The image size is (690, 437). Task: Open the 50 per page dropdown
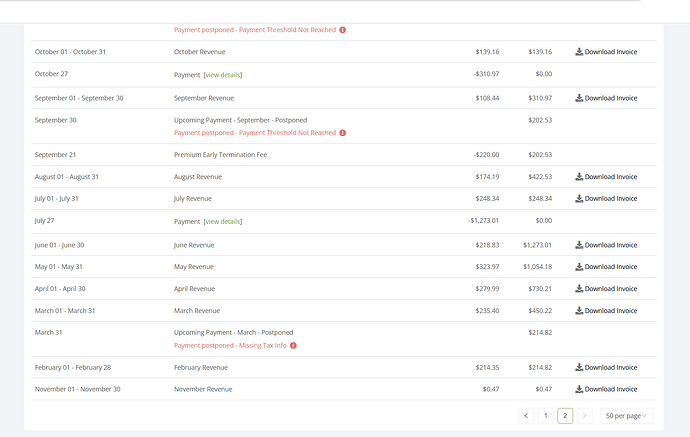coord(627,415)
